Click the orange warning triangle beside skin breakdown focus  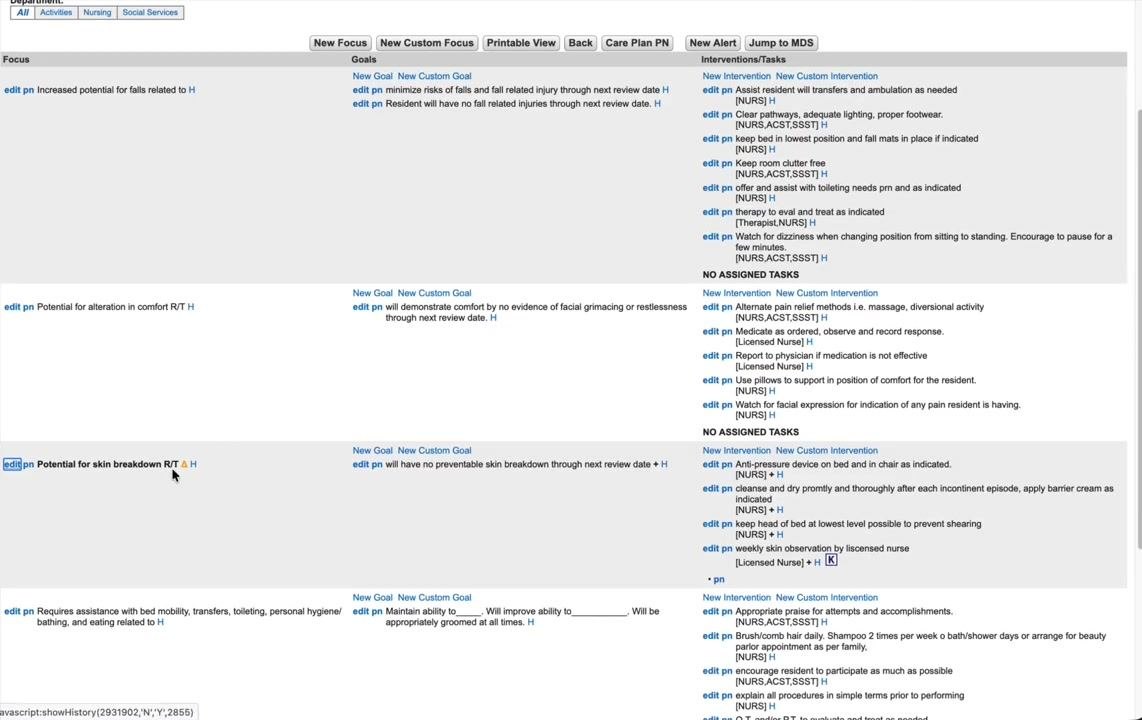click(x=184, y=464)
